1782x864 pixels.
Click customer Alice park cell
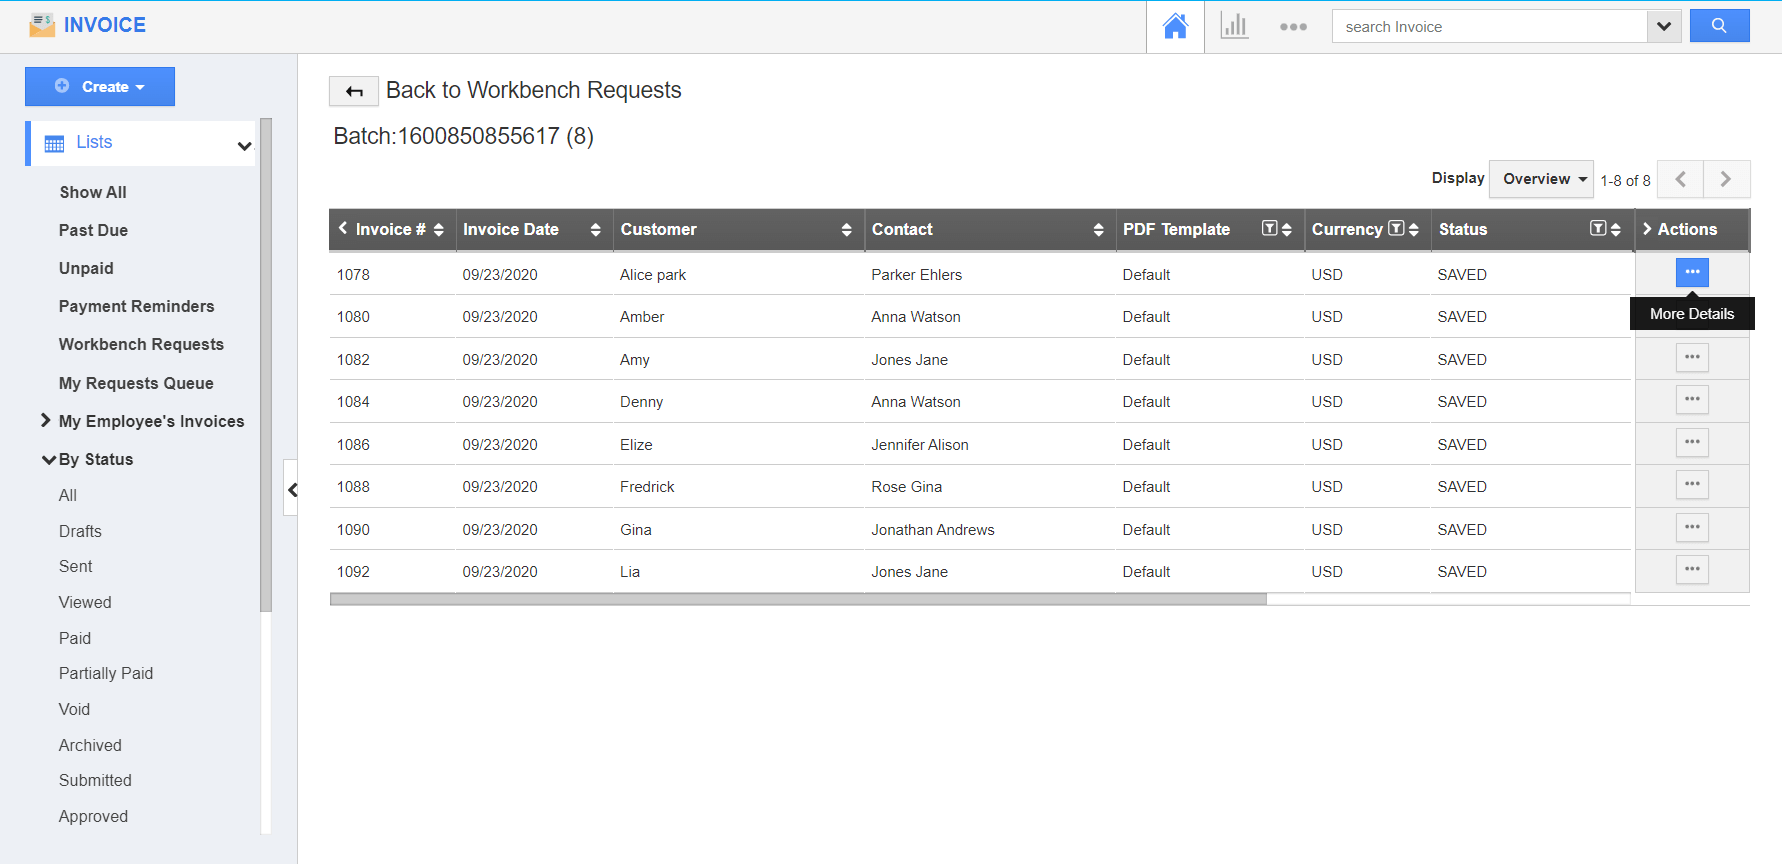653,275
